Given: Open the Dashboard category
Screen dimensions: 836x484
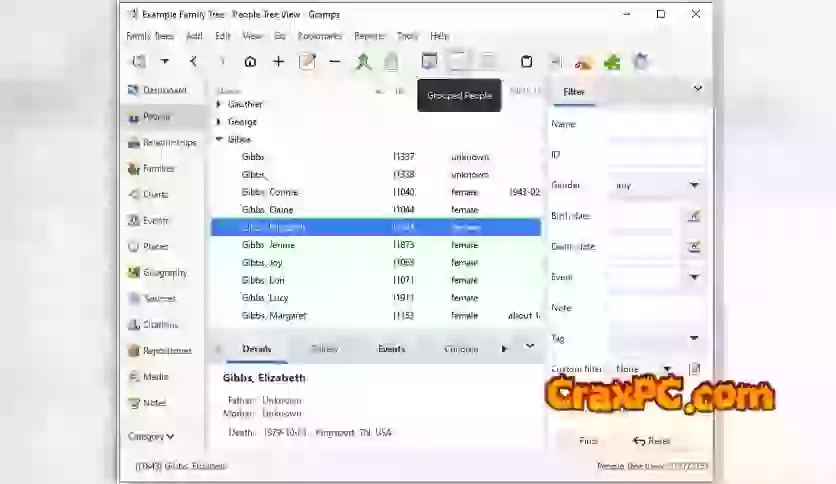Looking at the screenshot, I should pyautogui.click(x=163, y=90).
